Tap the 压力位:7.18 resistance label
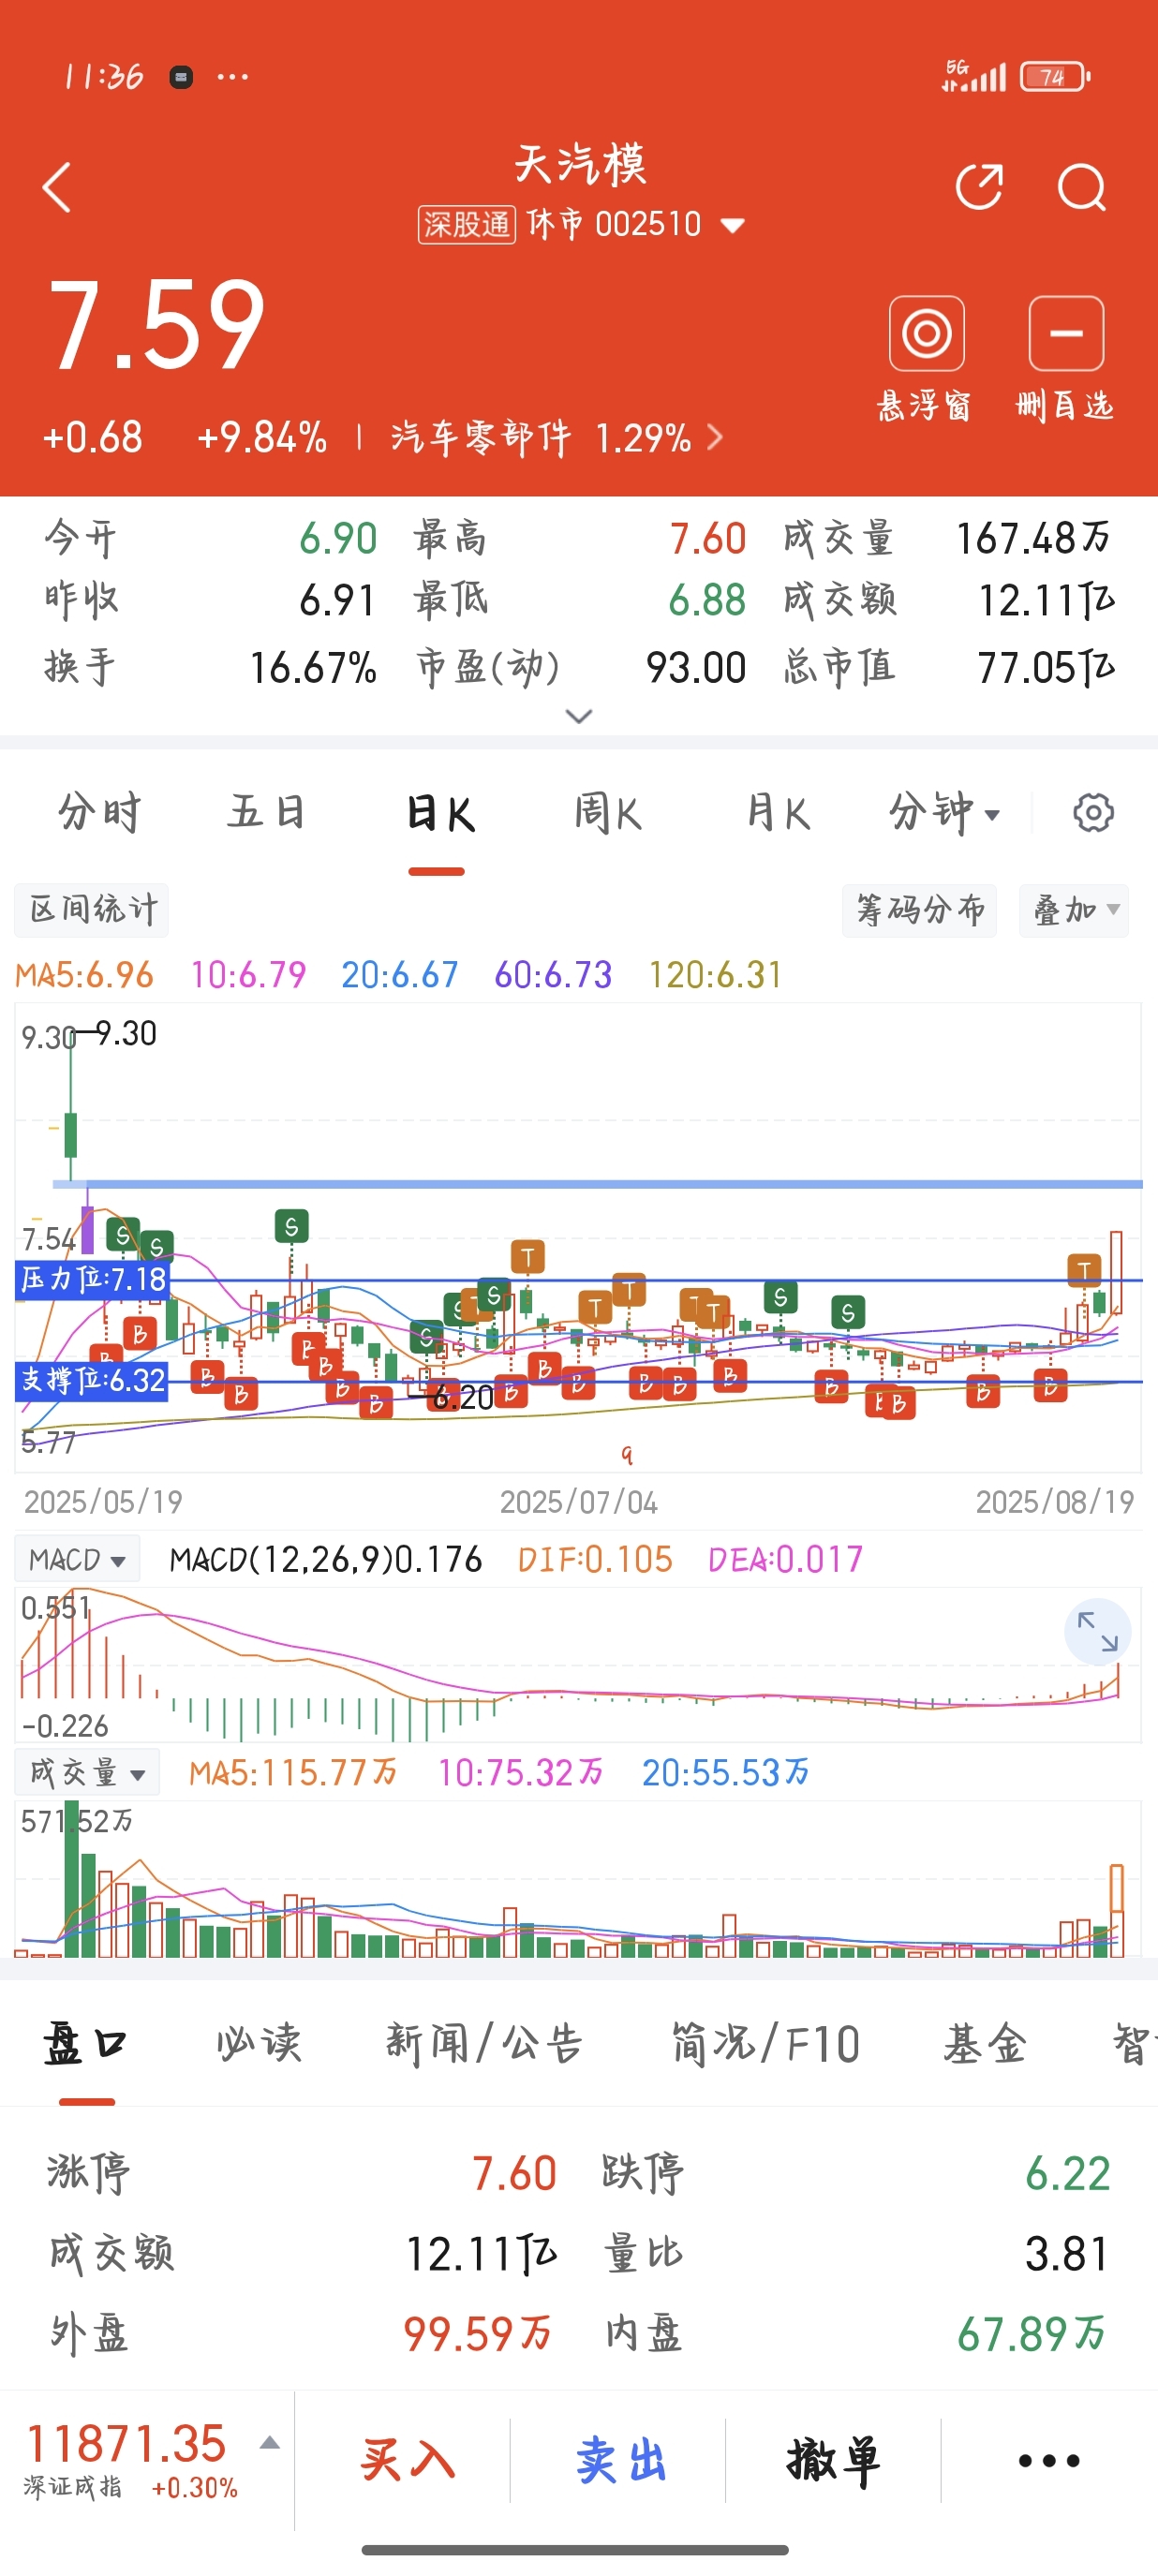Viewport: 1158px width, 2576px height. coord(93,1279)
